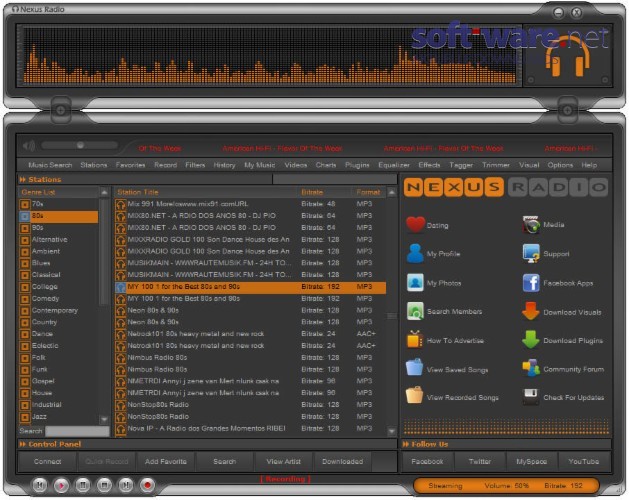Click the Download Visuals orange arrow icon

(x=531, y=311)
